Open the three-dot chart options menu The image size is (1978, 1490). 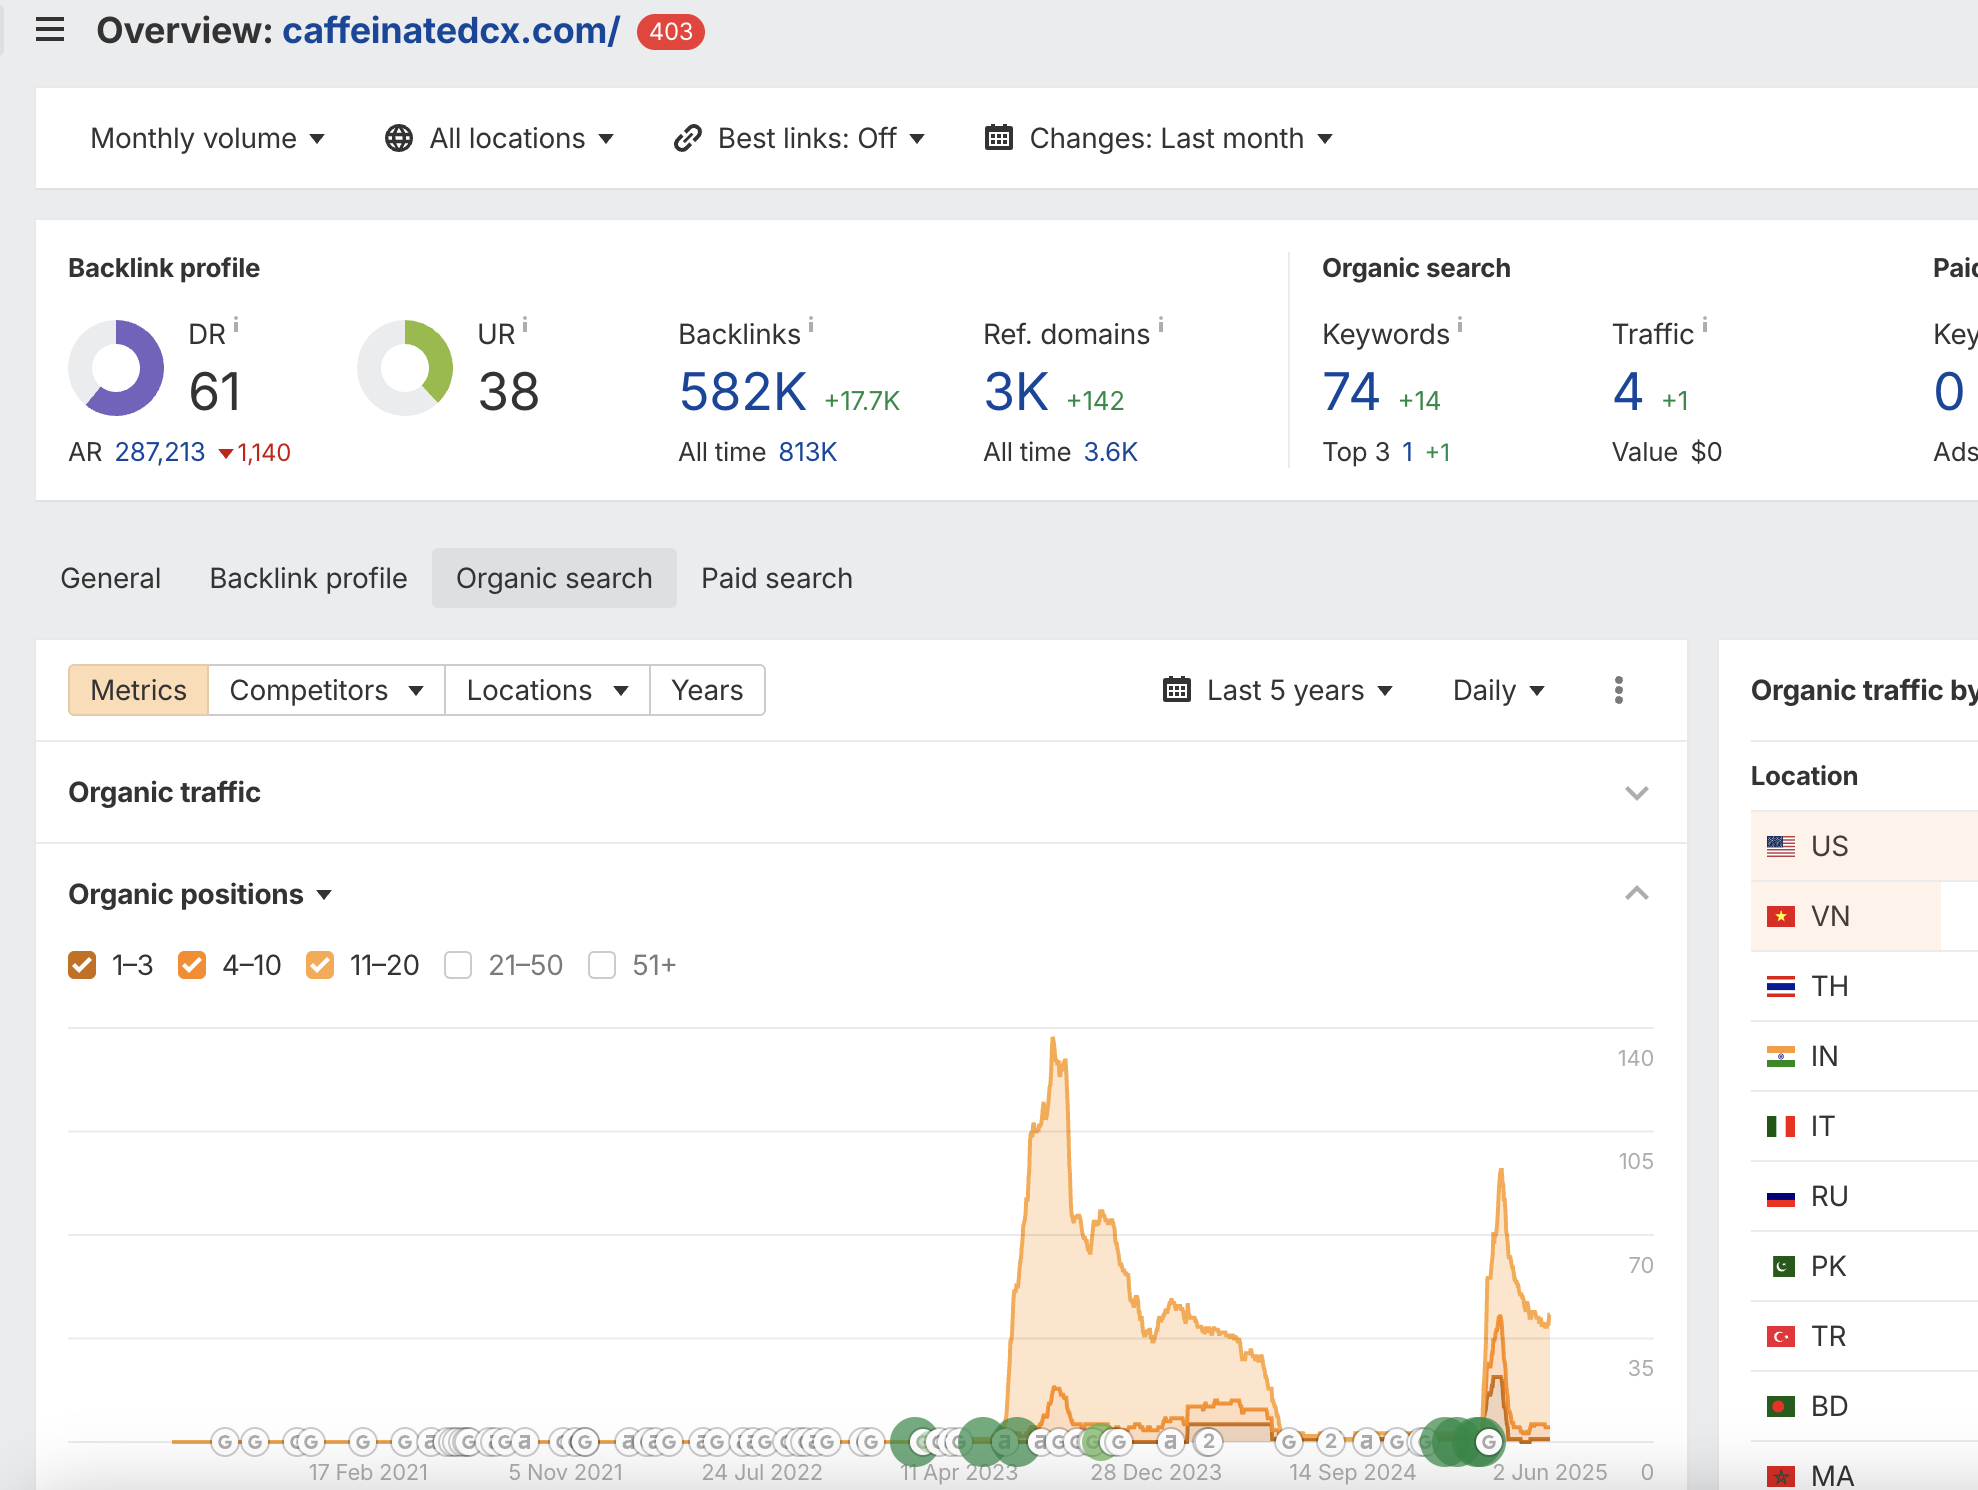coord(1618,690)
